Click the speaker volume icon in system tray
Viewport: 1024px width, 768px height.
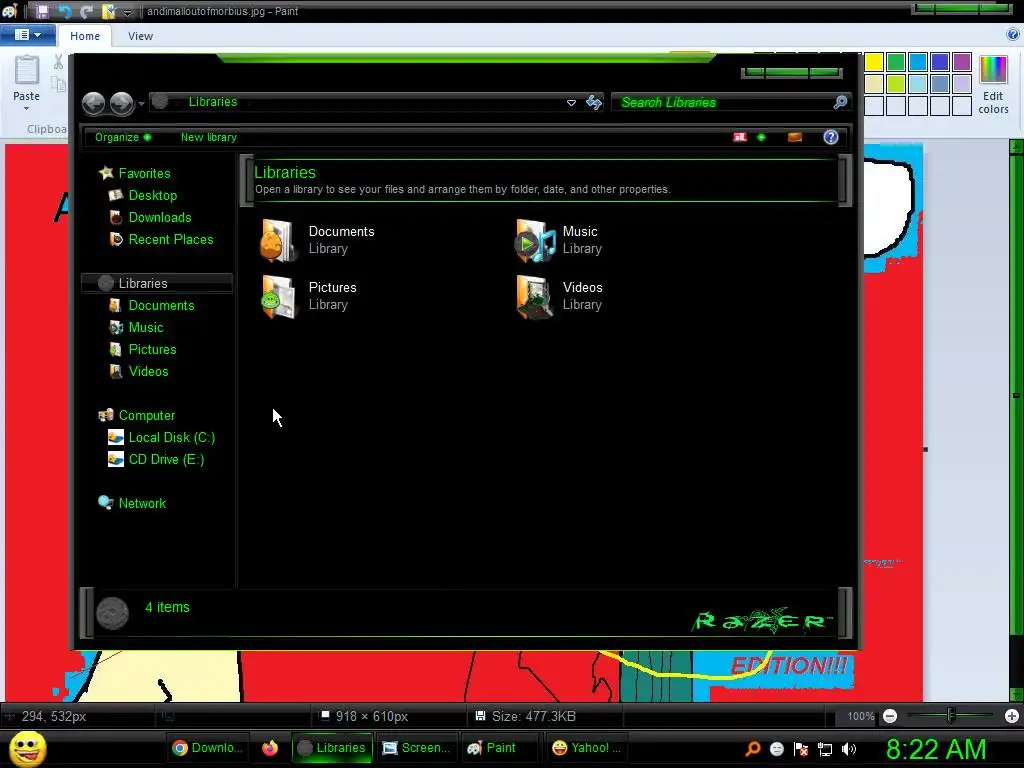(x=849, y=749)
